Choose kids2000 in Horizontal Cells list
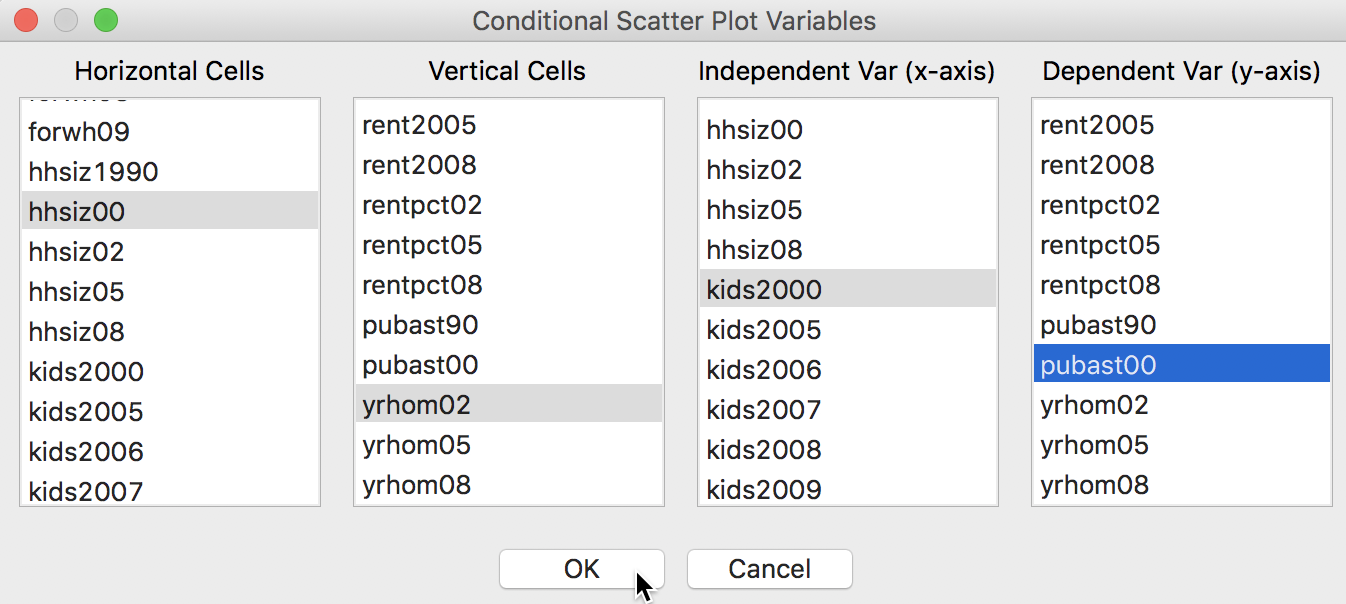Screen dimensions: 1346x604 coord(170,371)
